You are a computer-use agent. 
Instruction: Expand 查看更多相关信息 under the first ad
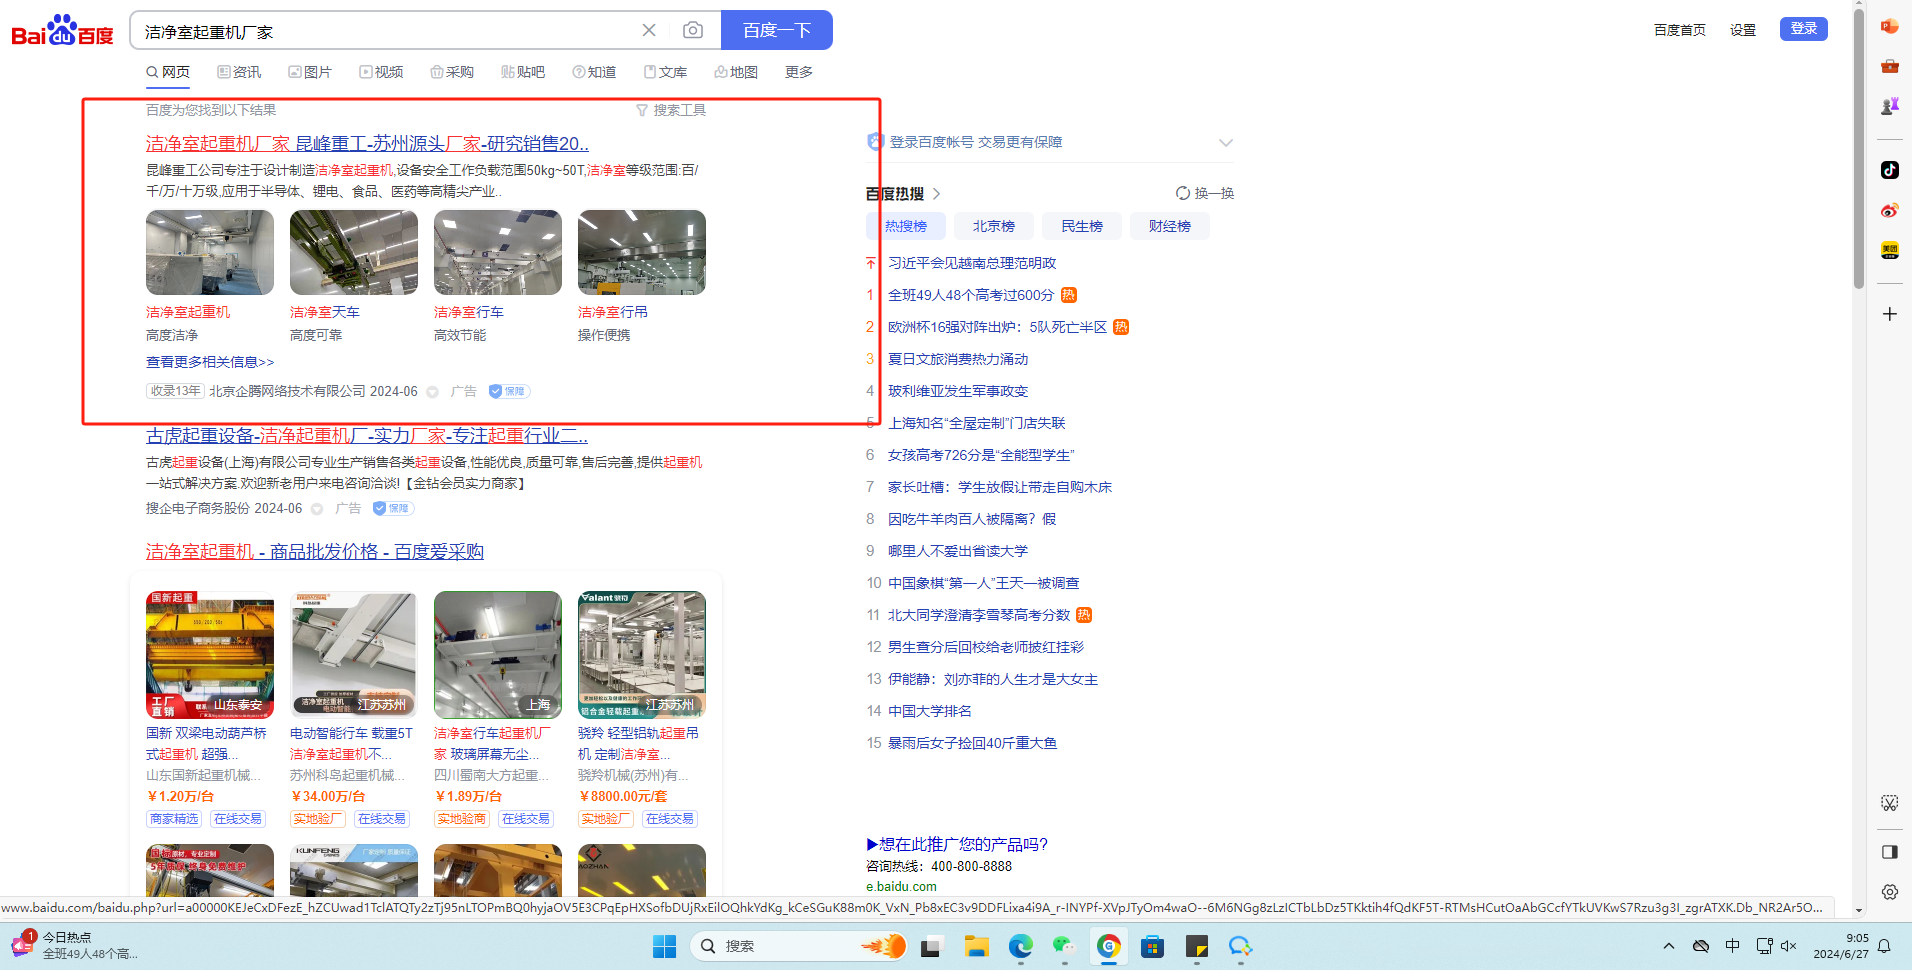click(x=210, y=362)
